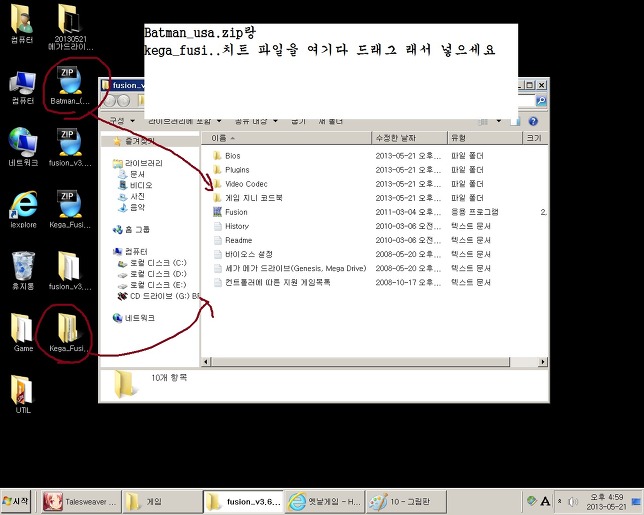Viewport: 644px width, 515px height.
Task: Select 라이브러리 in the navigation pane
Action: click(138, 163)
